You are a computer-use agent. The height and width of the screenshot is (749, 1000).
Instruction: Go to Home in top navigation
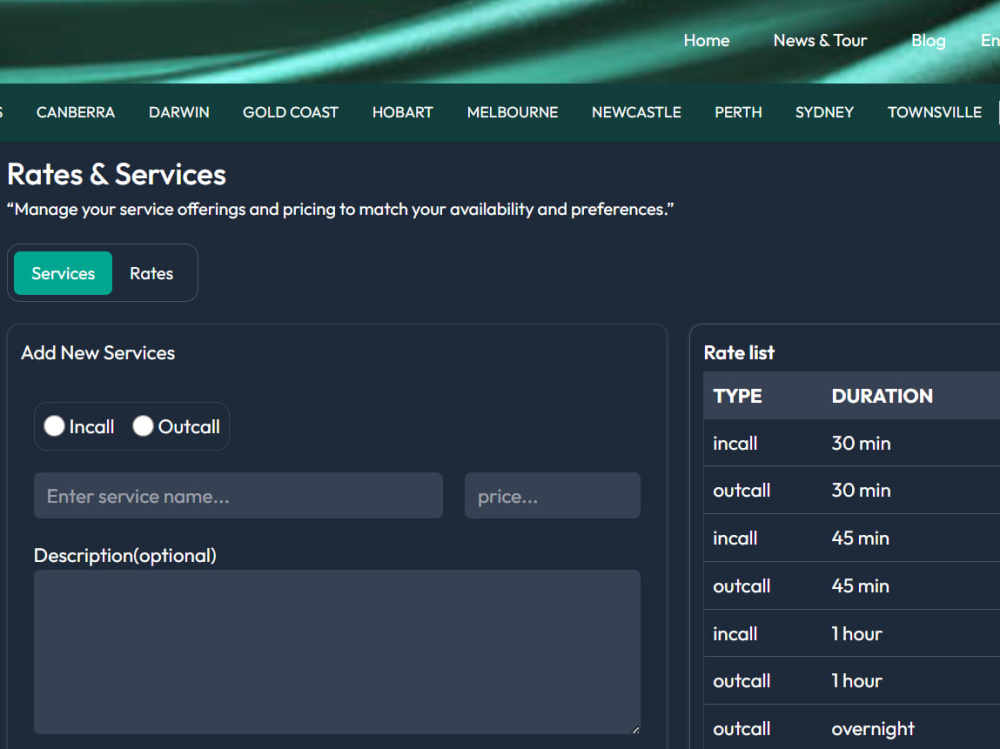pyautogui.click(x=707, y=40)
